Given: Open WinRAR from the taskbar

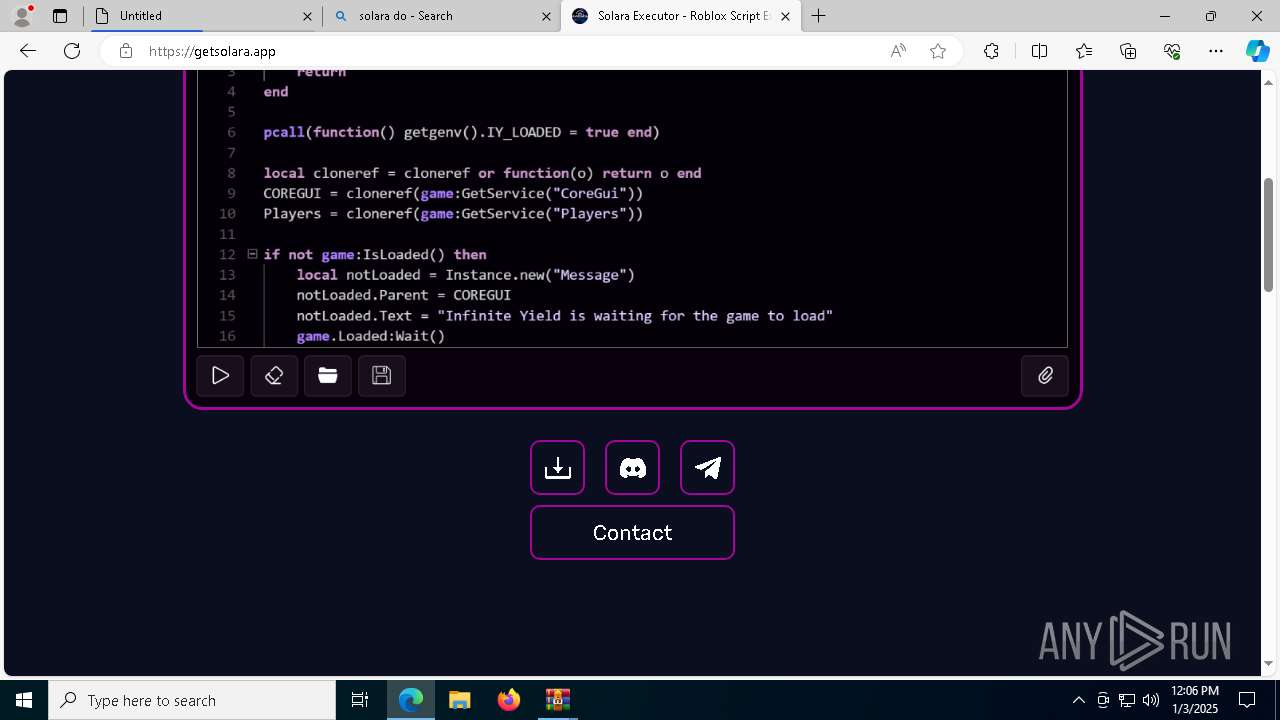Looking at the screenshot, I should (557, 700).
